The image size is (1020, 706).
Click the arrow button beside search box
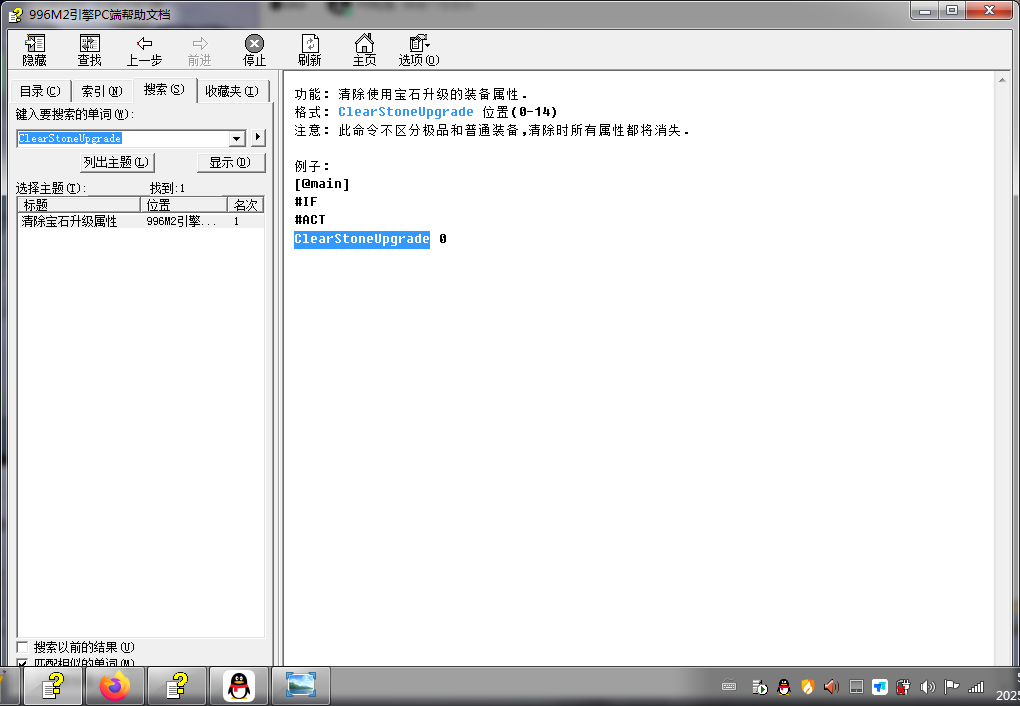258,138
